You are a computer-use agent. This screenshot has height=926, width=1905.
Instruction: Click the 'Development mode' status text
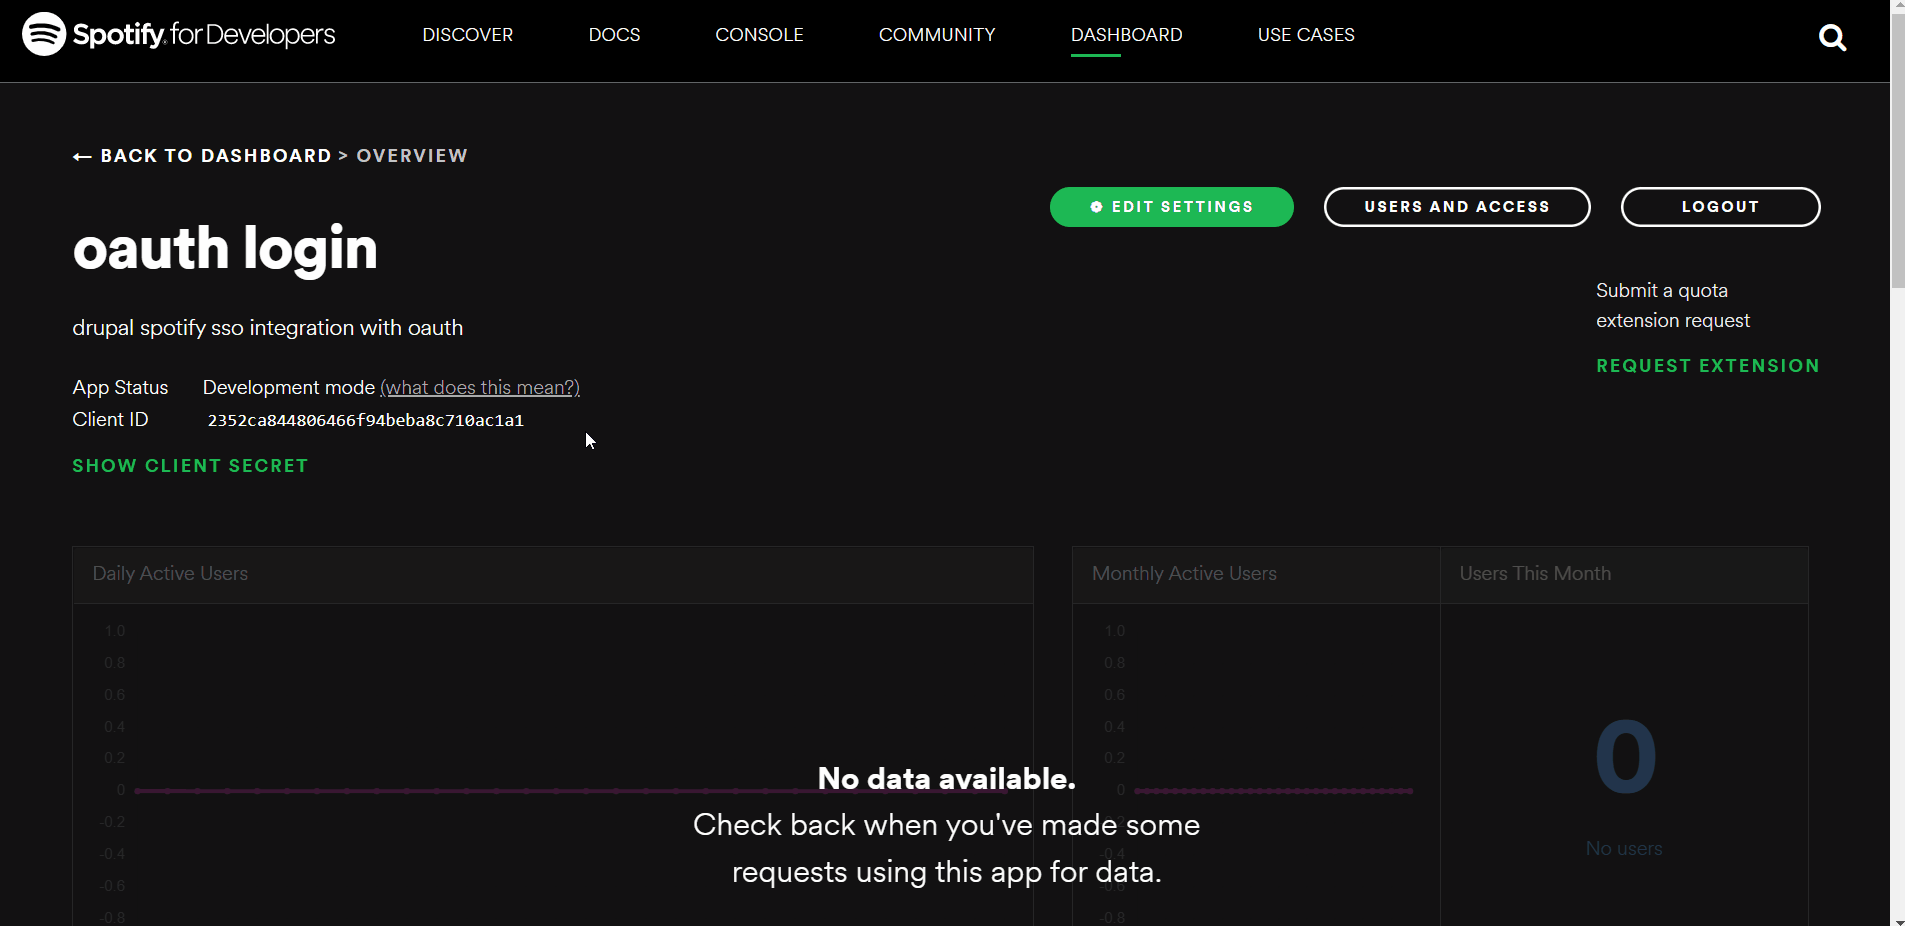289,387
